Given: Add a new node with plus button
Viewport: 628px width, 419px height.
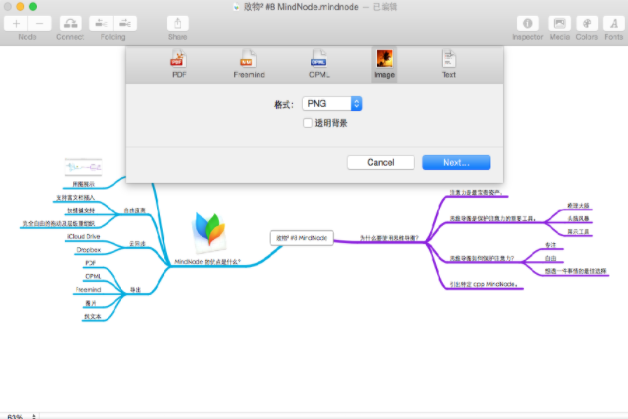Looking at the screenshot, I should pos(17,22).
